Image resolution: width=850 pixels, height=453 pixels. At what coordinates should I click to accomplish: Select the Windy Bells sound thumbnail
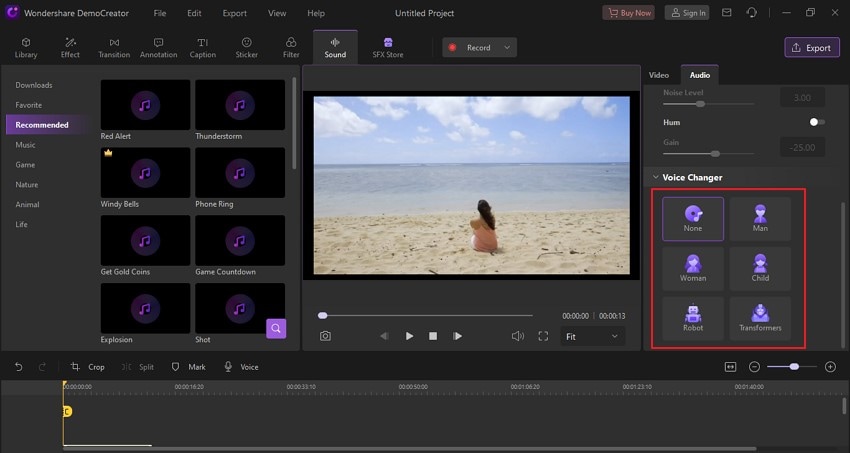tap(145, 172)
